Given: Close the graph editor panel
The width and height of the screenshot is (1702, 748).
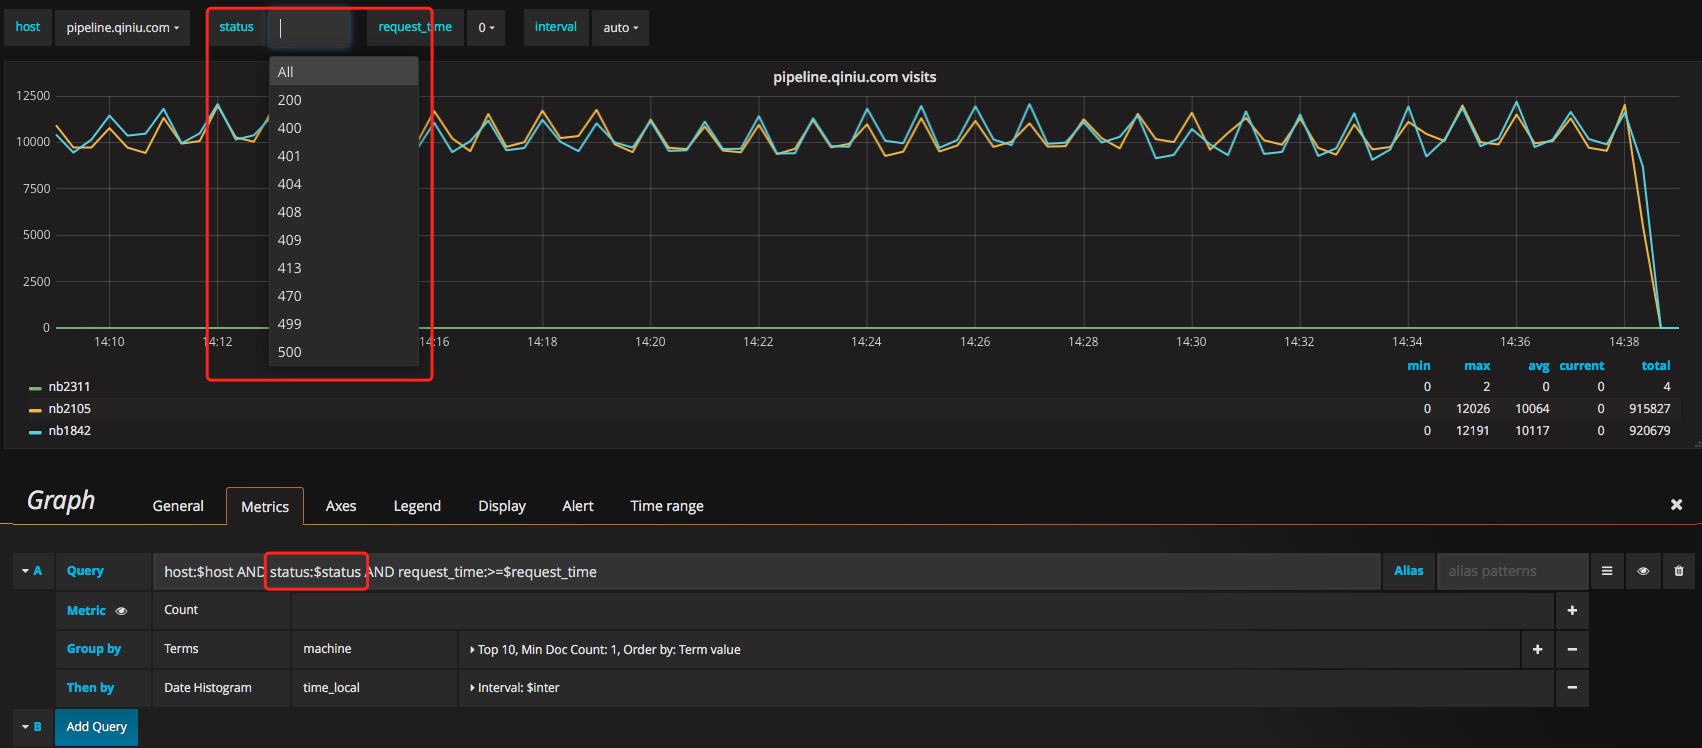Looking at the screenshot, I should tap(1676, 505).
